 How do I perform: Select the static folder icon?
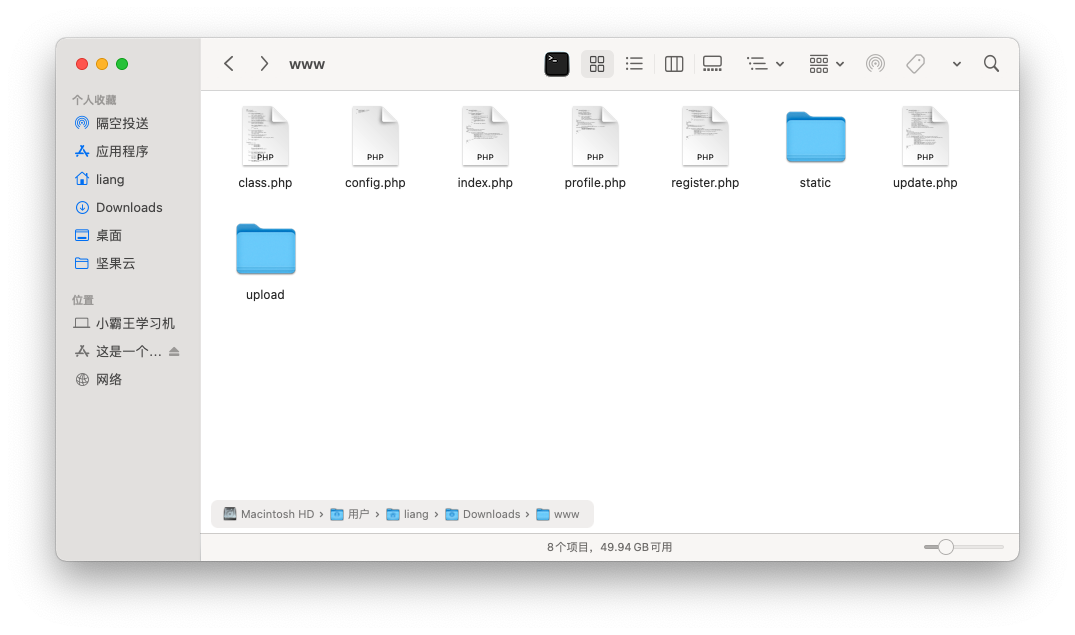pyautogui.click(x=816, y=137)
